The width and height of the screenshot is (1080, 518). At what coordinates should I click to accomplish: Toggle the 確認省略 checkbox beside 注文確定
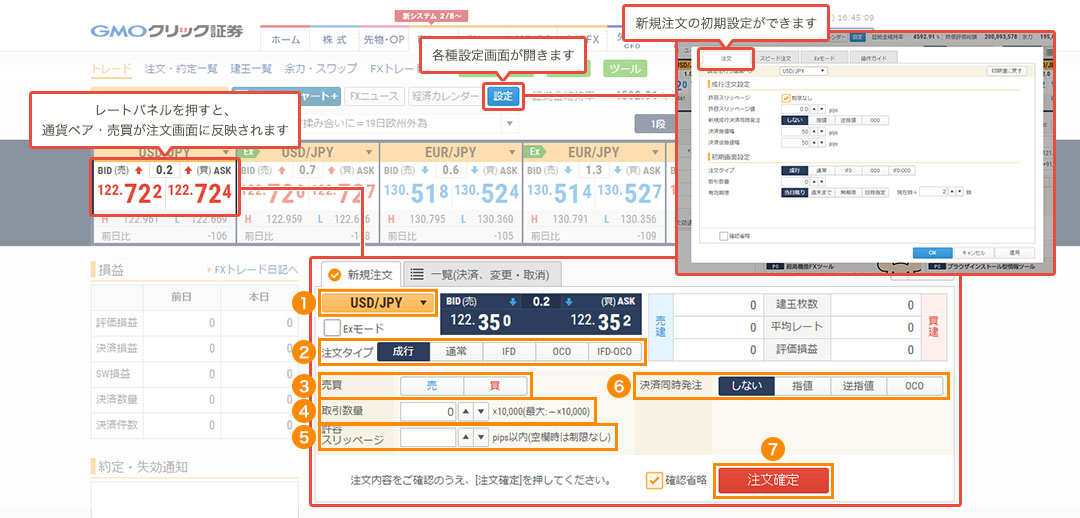(x=655, y=480)
